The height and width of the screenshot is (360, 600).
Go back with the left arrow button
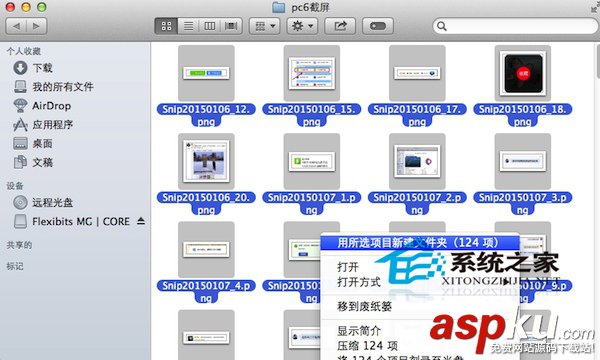(16, 26)
